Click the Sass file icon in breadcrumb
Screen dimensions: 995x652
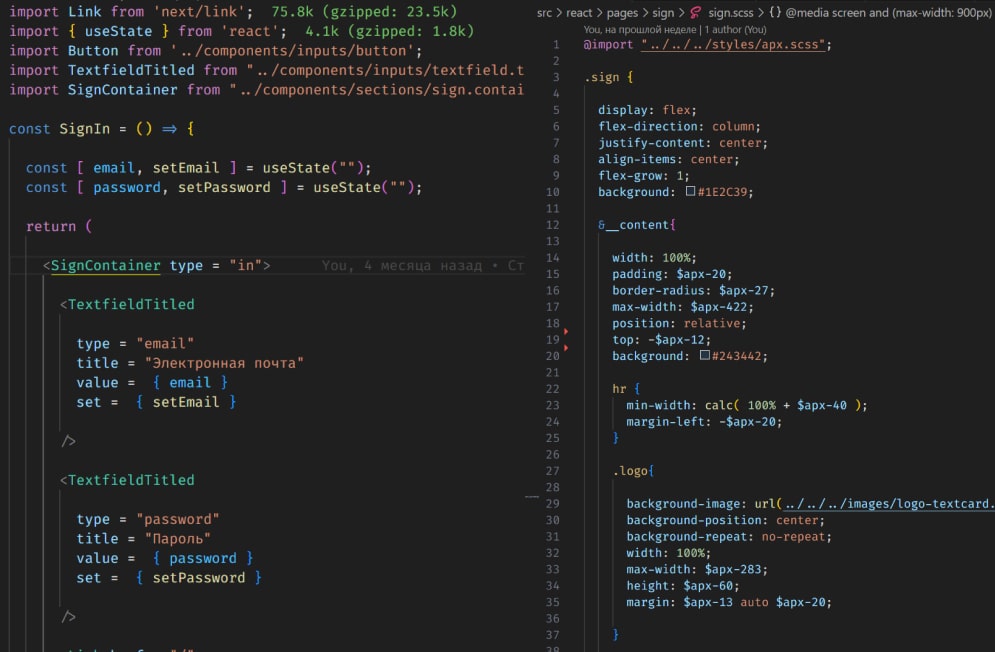696,15
